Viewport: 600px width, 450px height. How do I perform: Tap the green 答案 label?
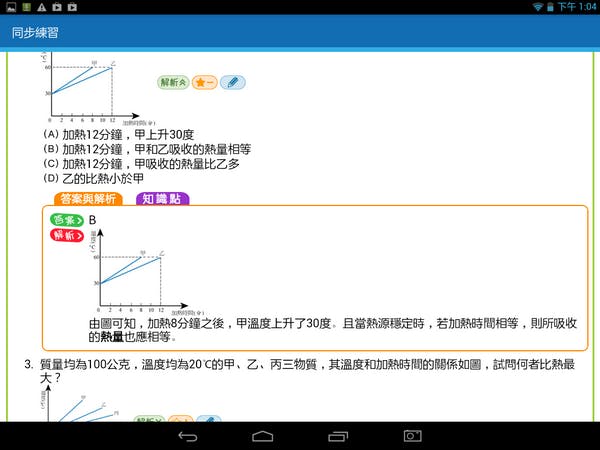click(67, 220)
